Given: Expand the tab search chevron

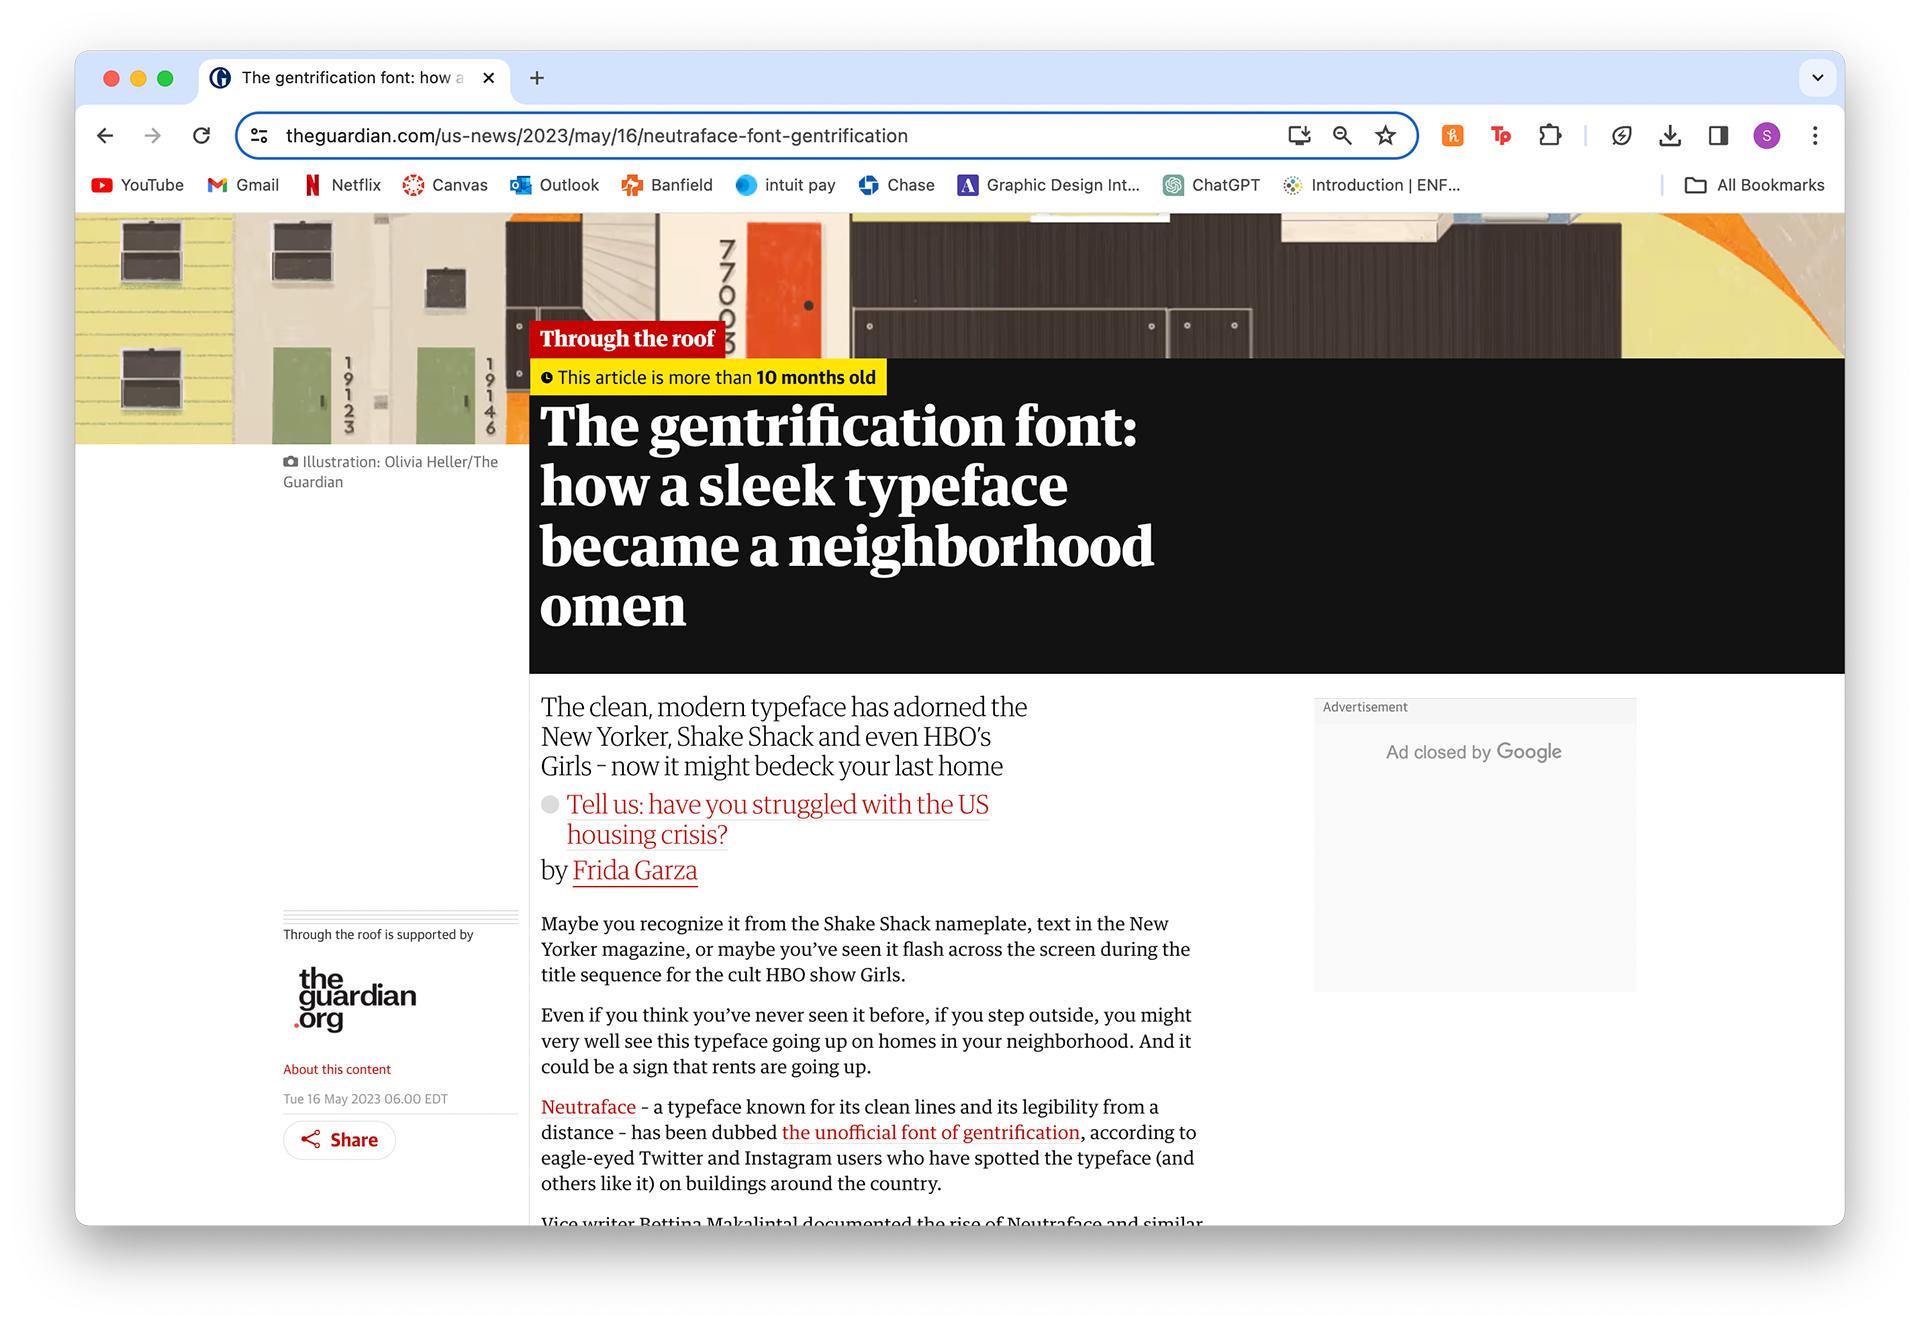Looking at the screenshot, I should coord(1817,78).
